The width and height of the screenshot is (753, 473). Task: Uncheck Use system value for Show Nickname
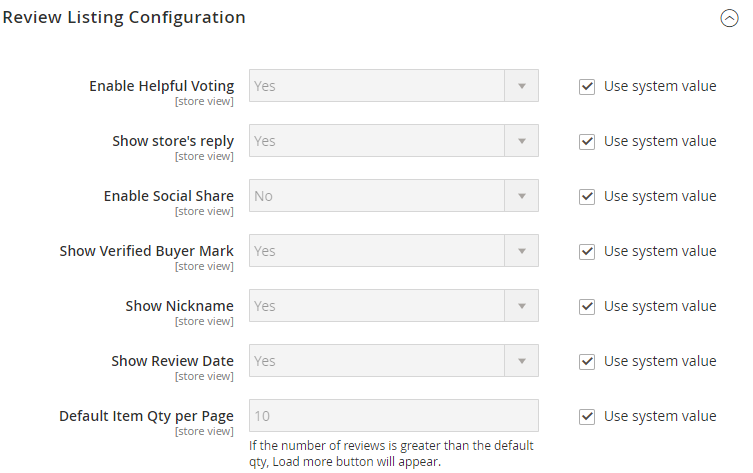587,306
